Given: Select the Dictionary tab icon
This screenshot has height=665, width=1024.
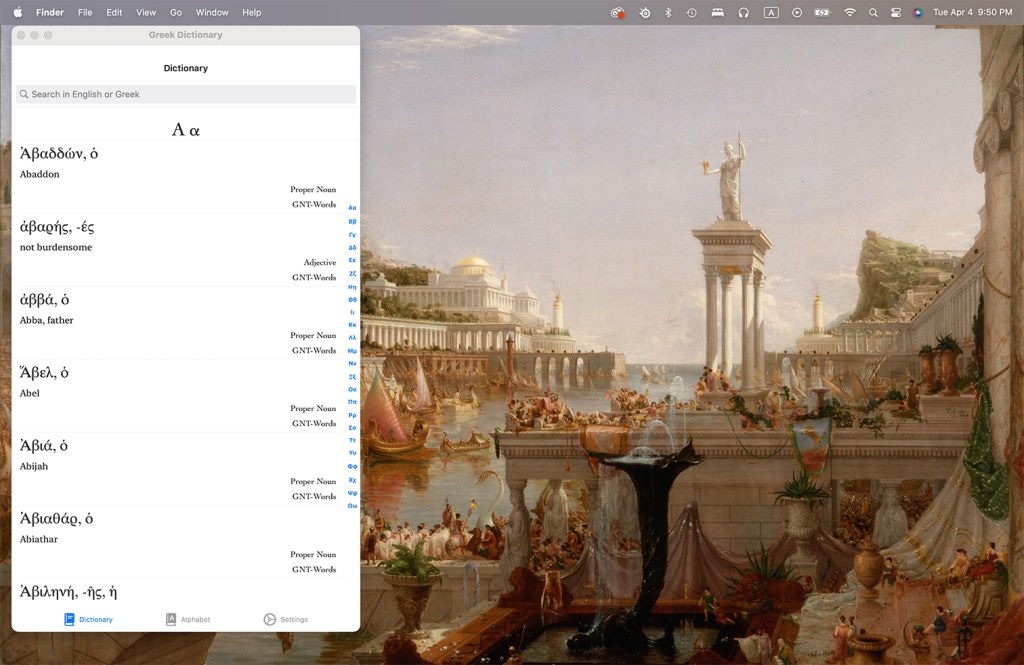Looking at the screenshot, I should point(70,619).
